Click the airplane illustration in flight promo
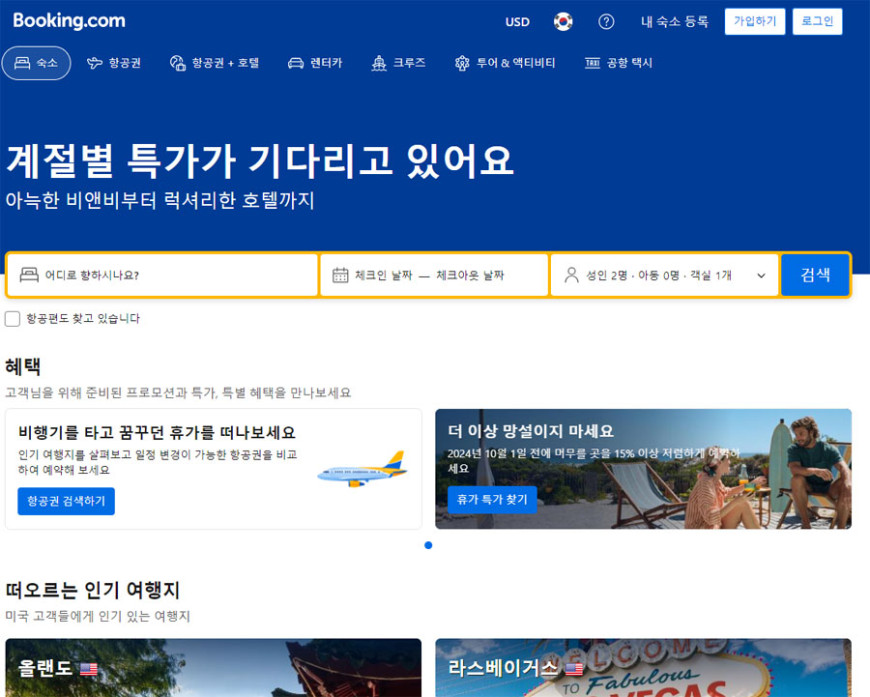Image resolution: width=870 pixels, height=697 pixels. tap(362, 469)
